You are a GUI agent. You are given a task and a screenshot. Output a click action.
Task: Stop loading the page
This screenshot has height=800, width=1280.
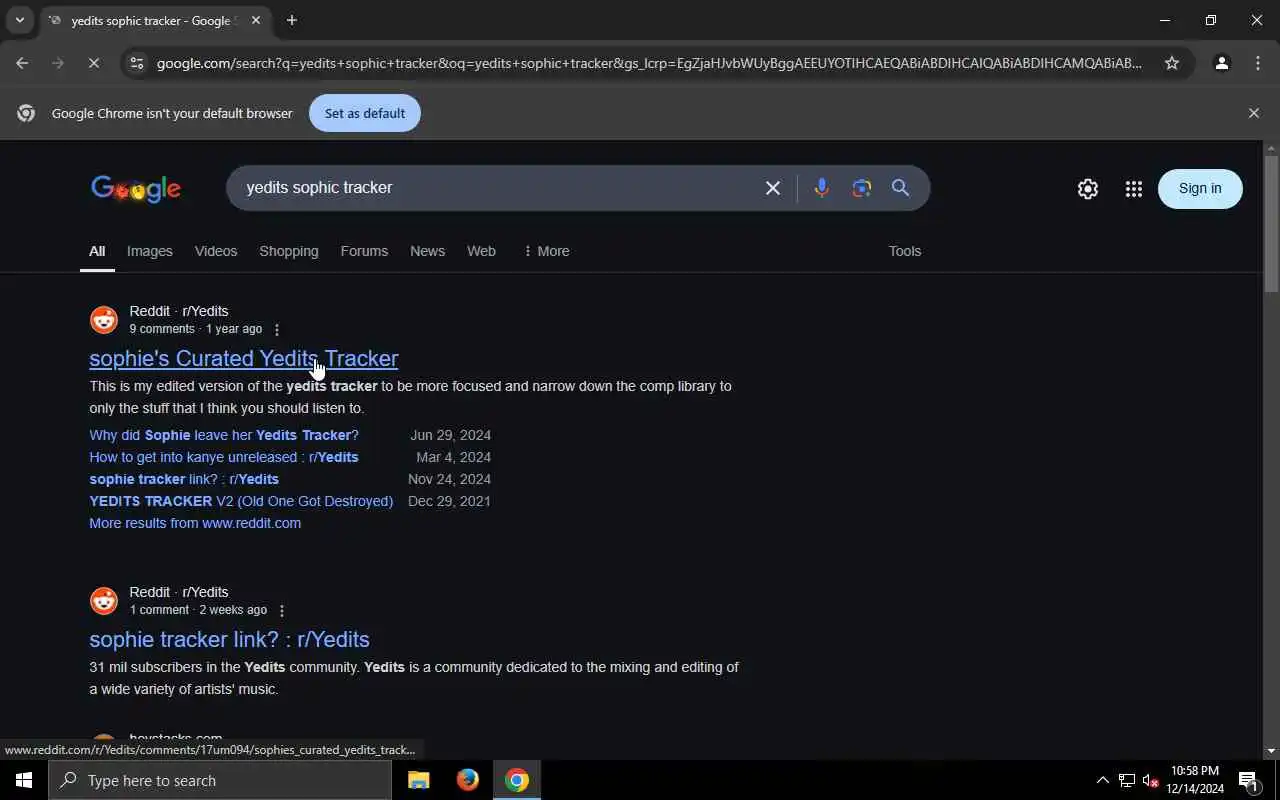tap(93, 63)
